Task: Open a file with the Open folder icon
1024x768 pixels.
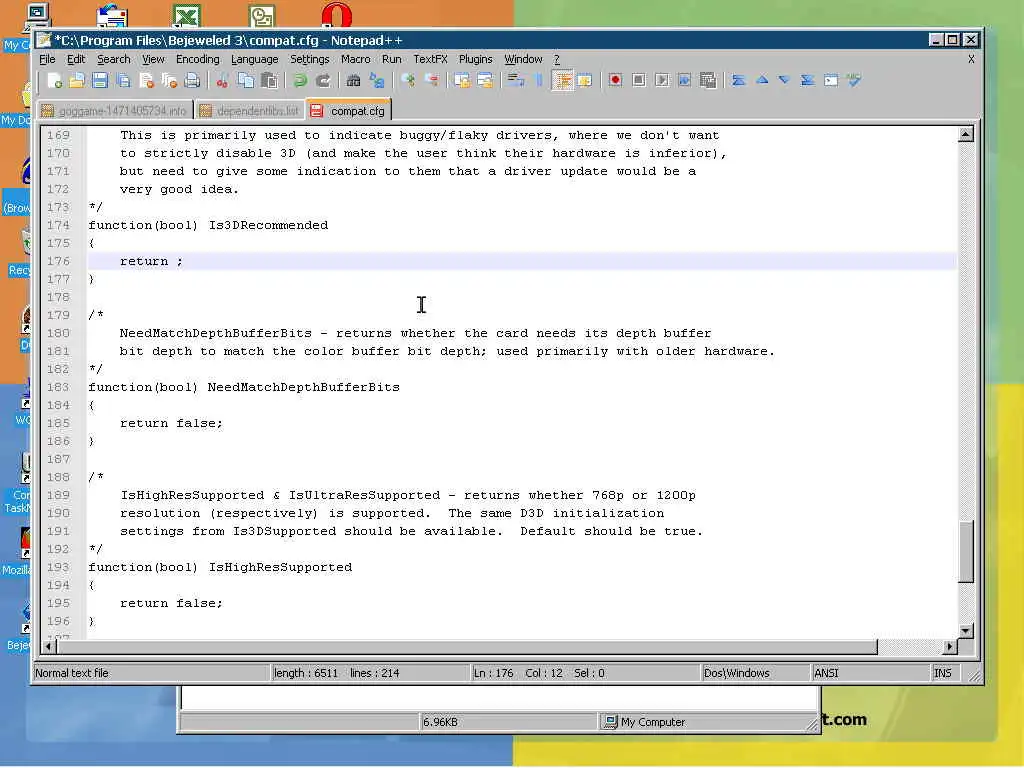Action: tap(77, 80)
